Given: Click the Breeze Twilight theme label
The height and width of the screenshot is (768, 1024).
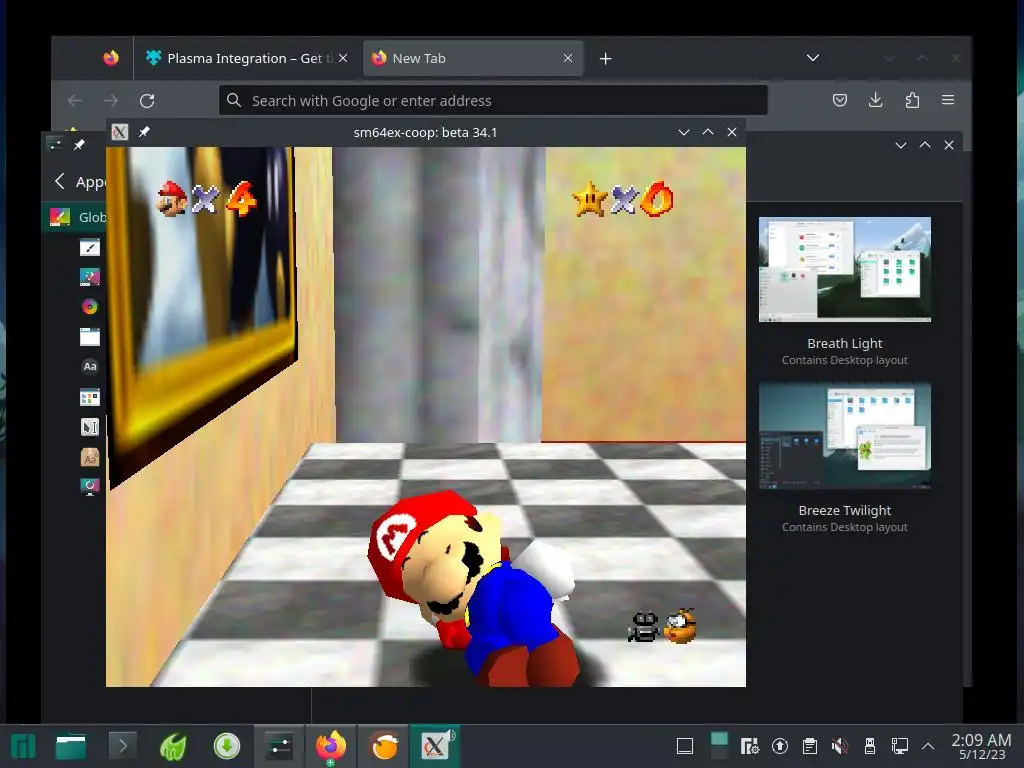Looking at the screenshot, I should (844, 511).
